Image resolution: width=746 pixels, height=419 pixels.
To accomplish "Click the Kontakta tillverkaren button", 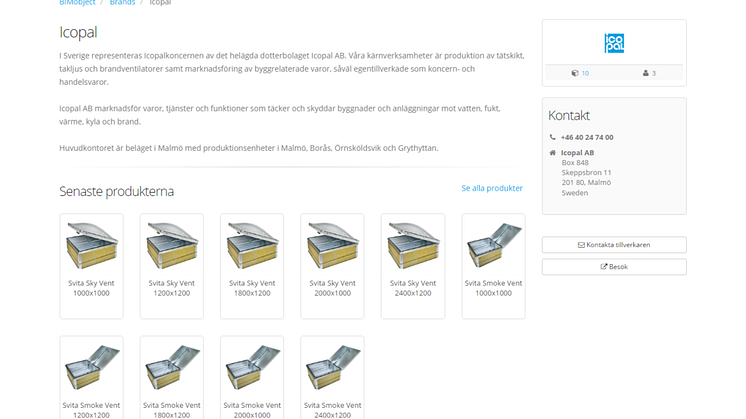I will click(x=614, y=245).
